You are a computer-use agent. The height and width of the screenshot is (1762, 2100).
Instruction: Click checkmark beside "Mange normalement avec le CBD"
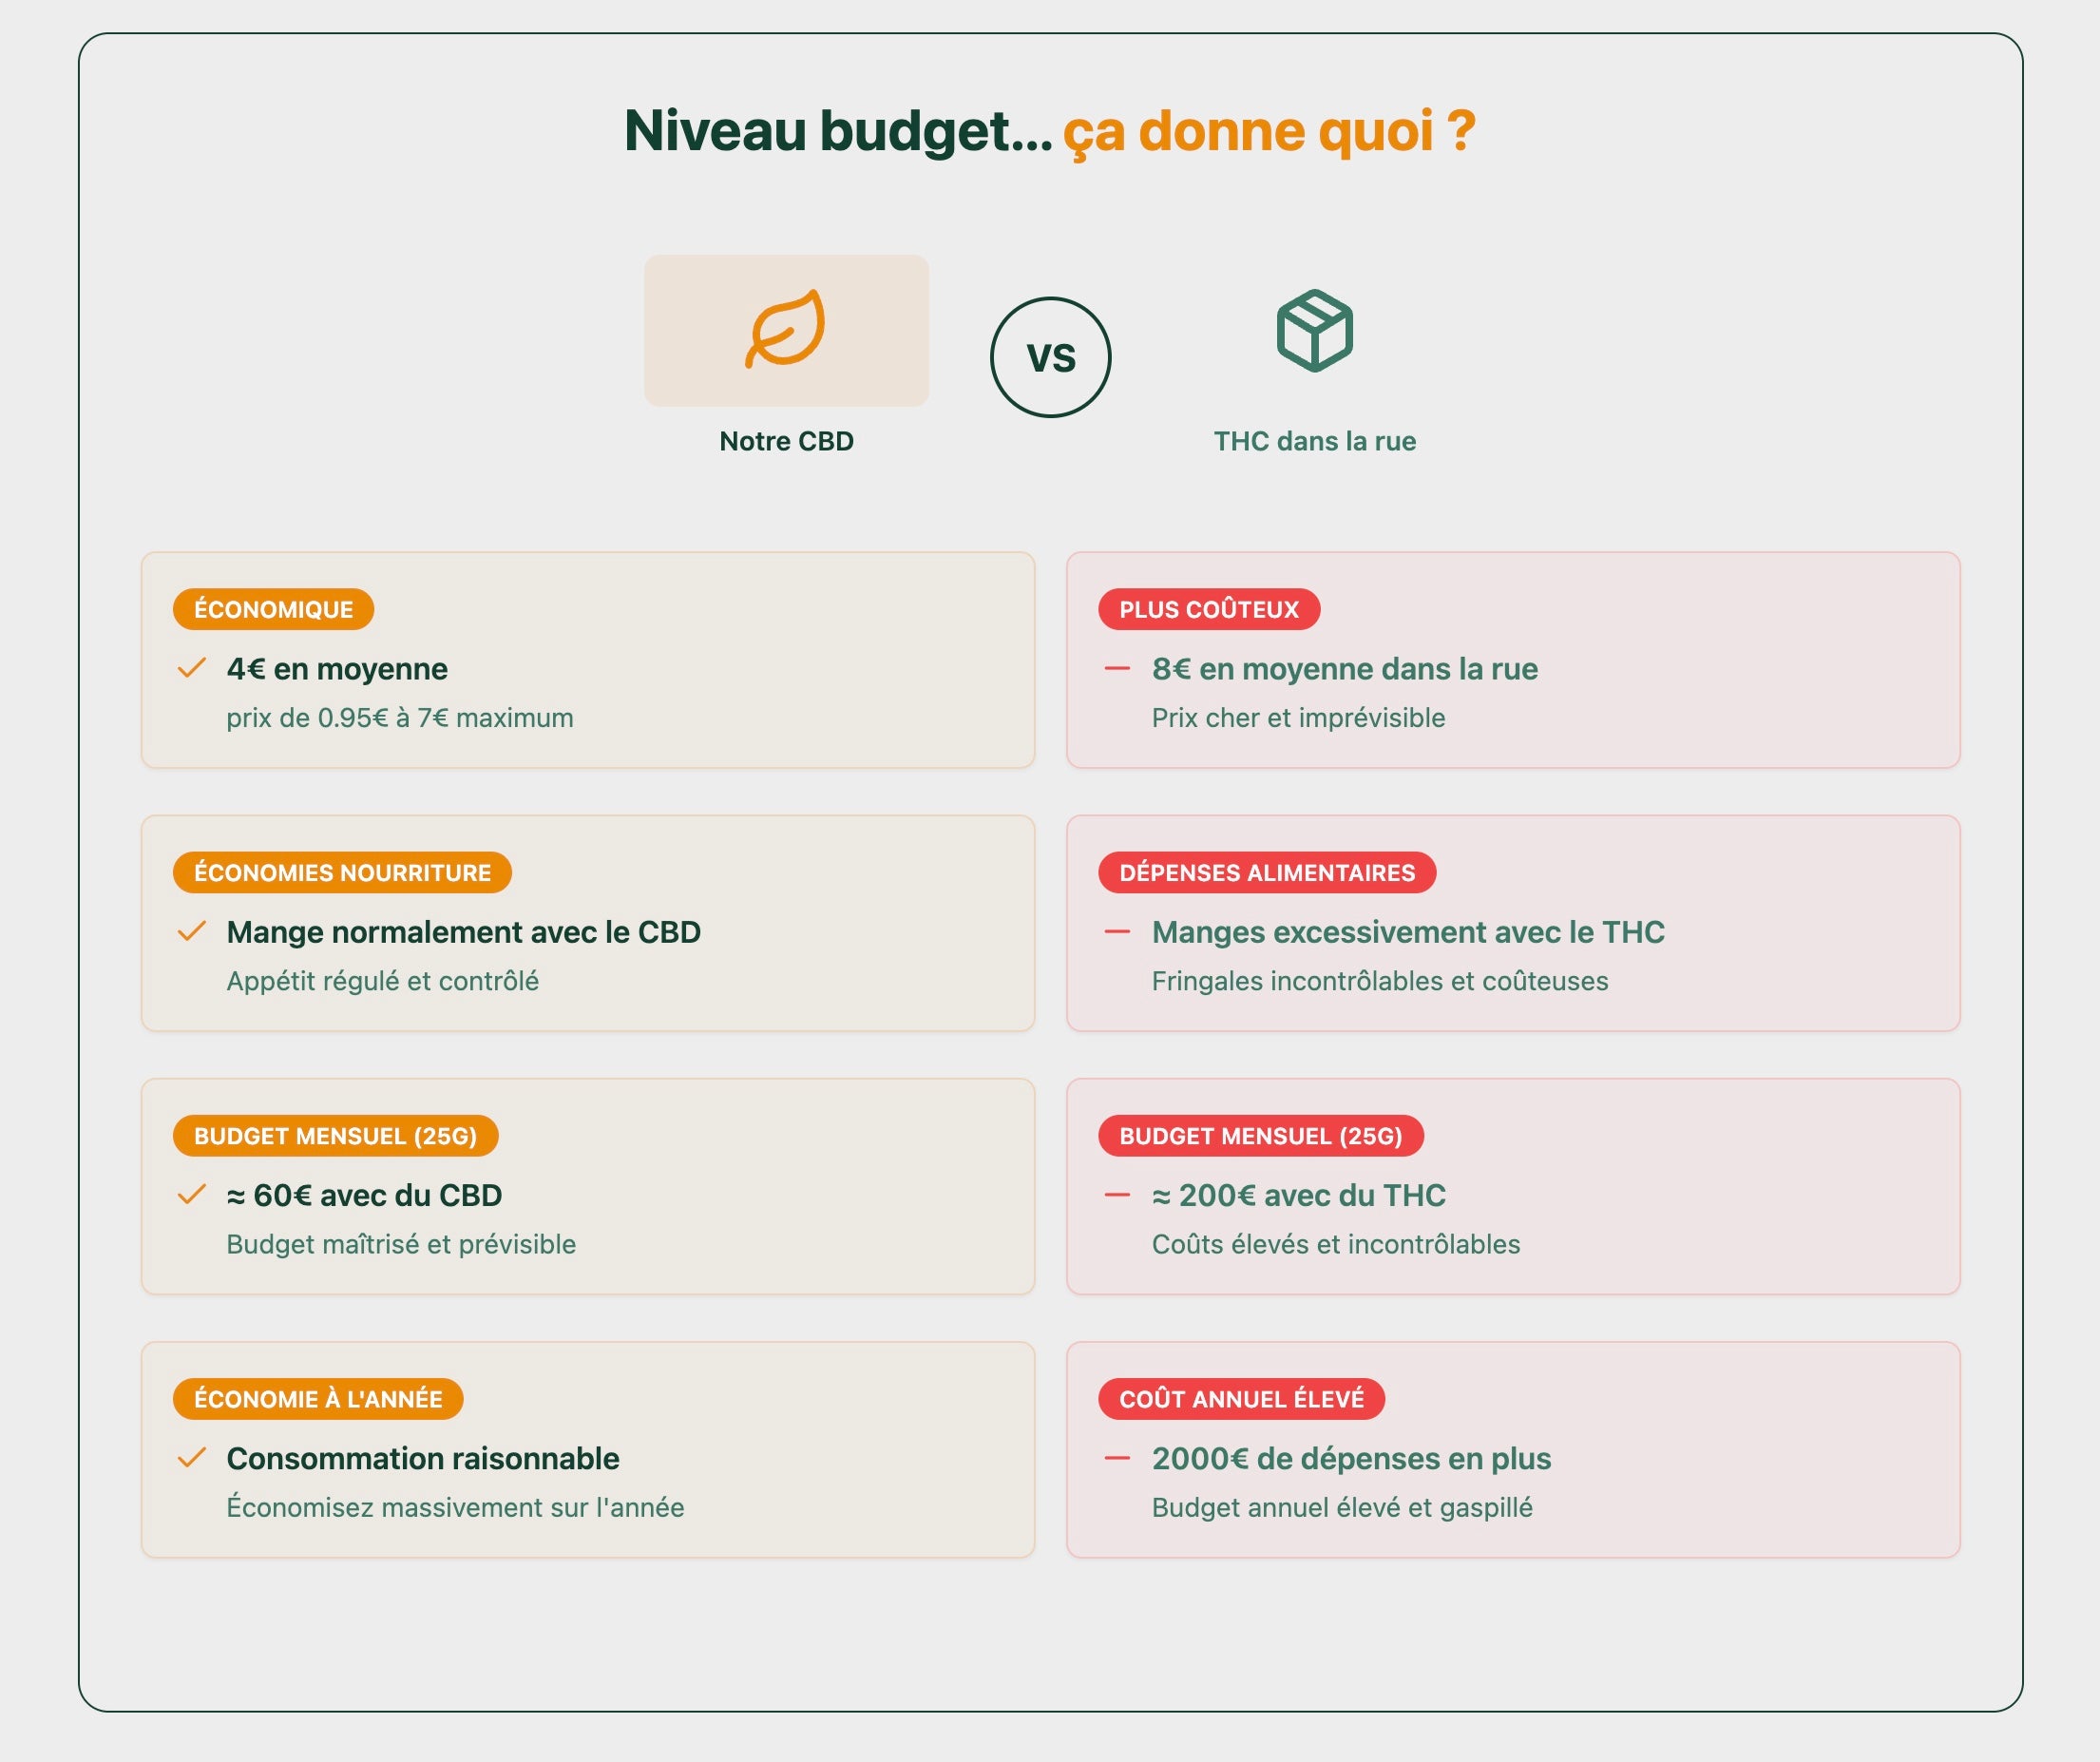(x=191, y=931)
